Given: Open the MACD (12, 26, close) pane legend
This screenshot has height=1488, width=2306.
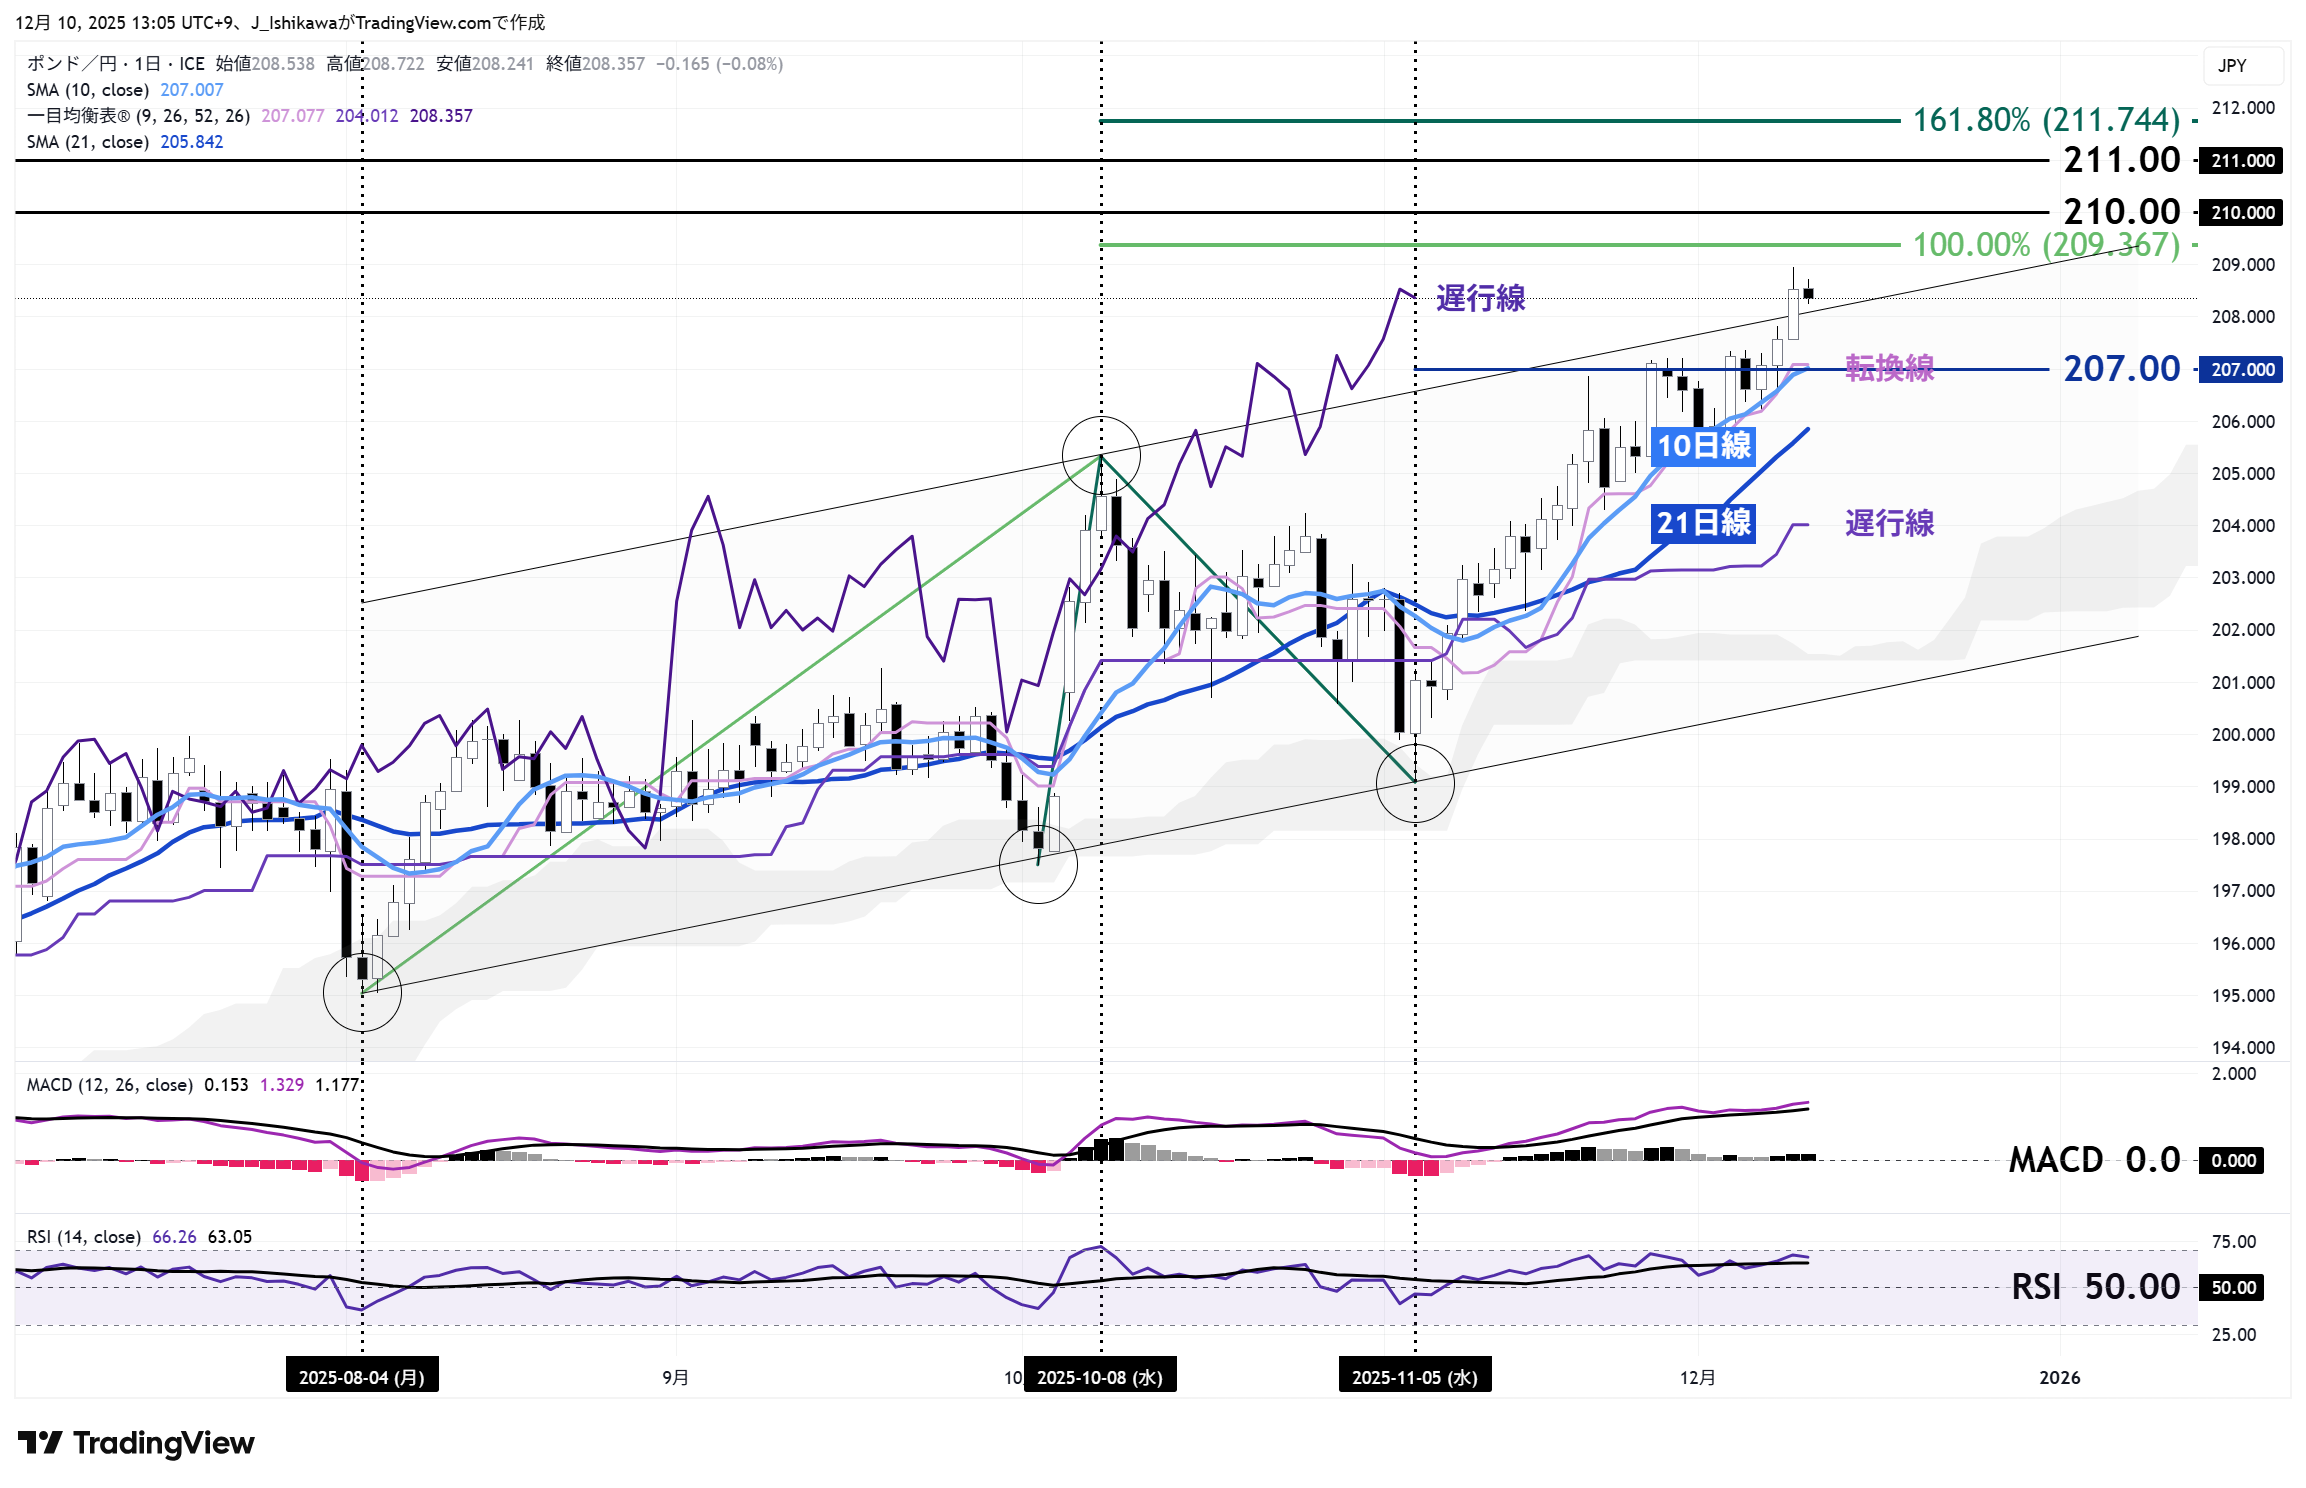Looking at the screenshot, I should pyautogui.click(x=110, y=1085).
